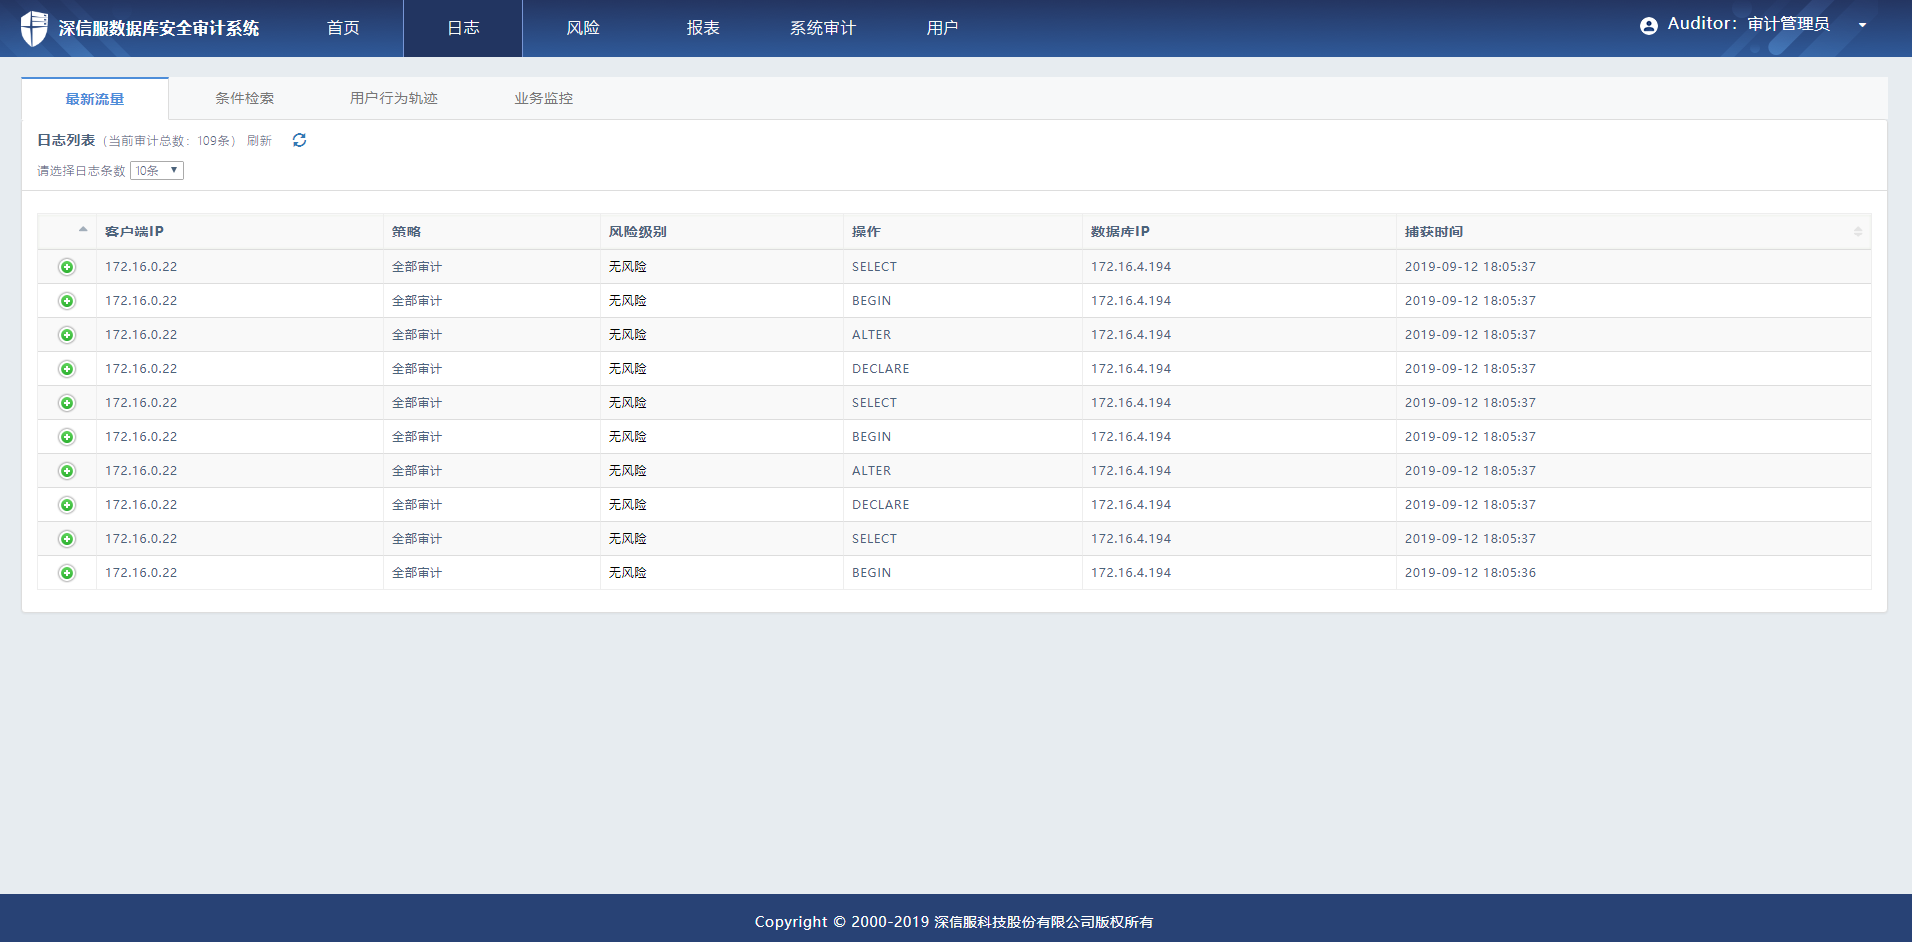
Task: Click the 刷新 refresh link
Action: tap(259, 141)
